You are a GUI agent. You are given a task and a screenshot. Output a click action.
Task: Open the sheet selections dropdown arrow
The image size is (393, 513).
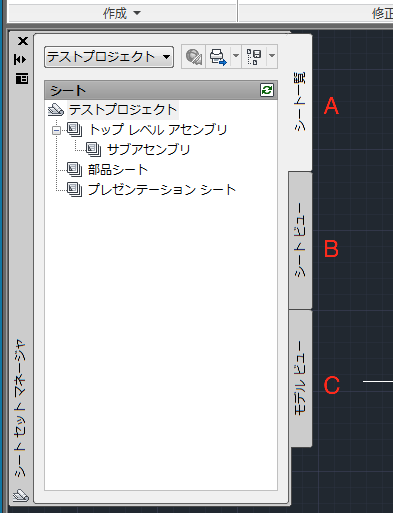[272, 57]
